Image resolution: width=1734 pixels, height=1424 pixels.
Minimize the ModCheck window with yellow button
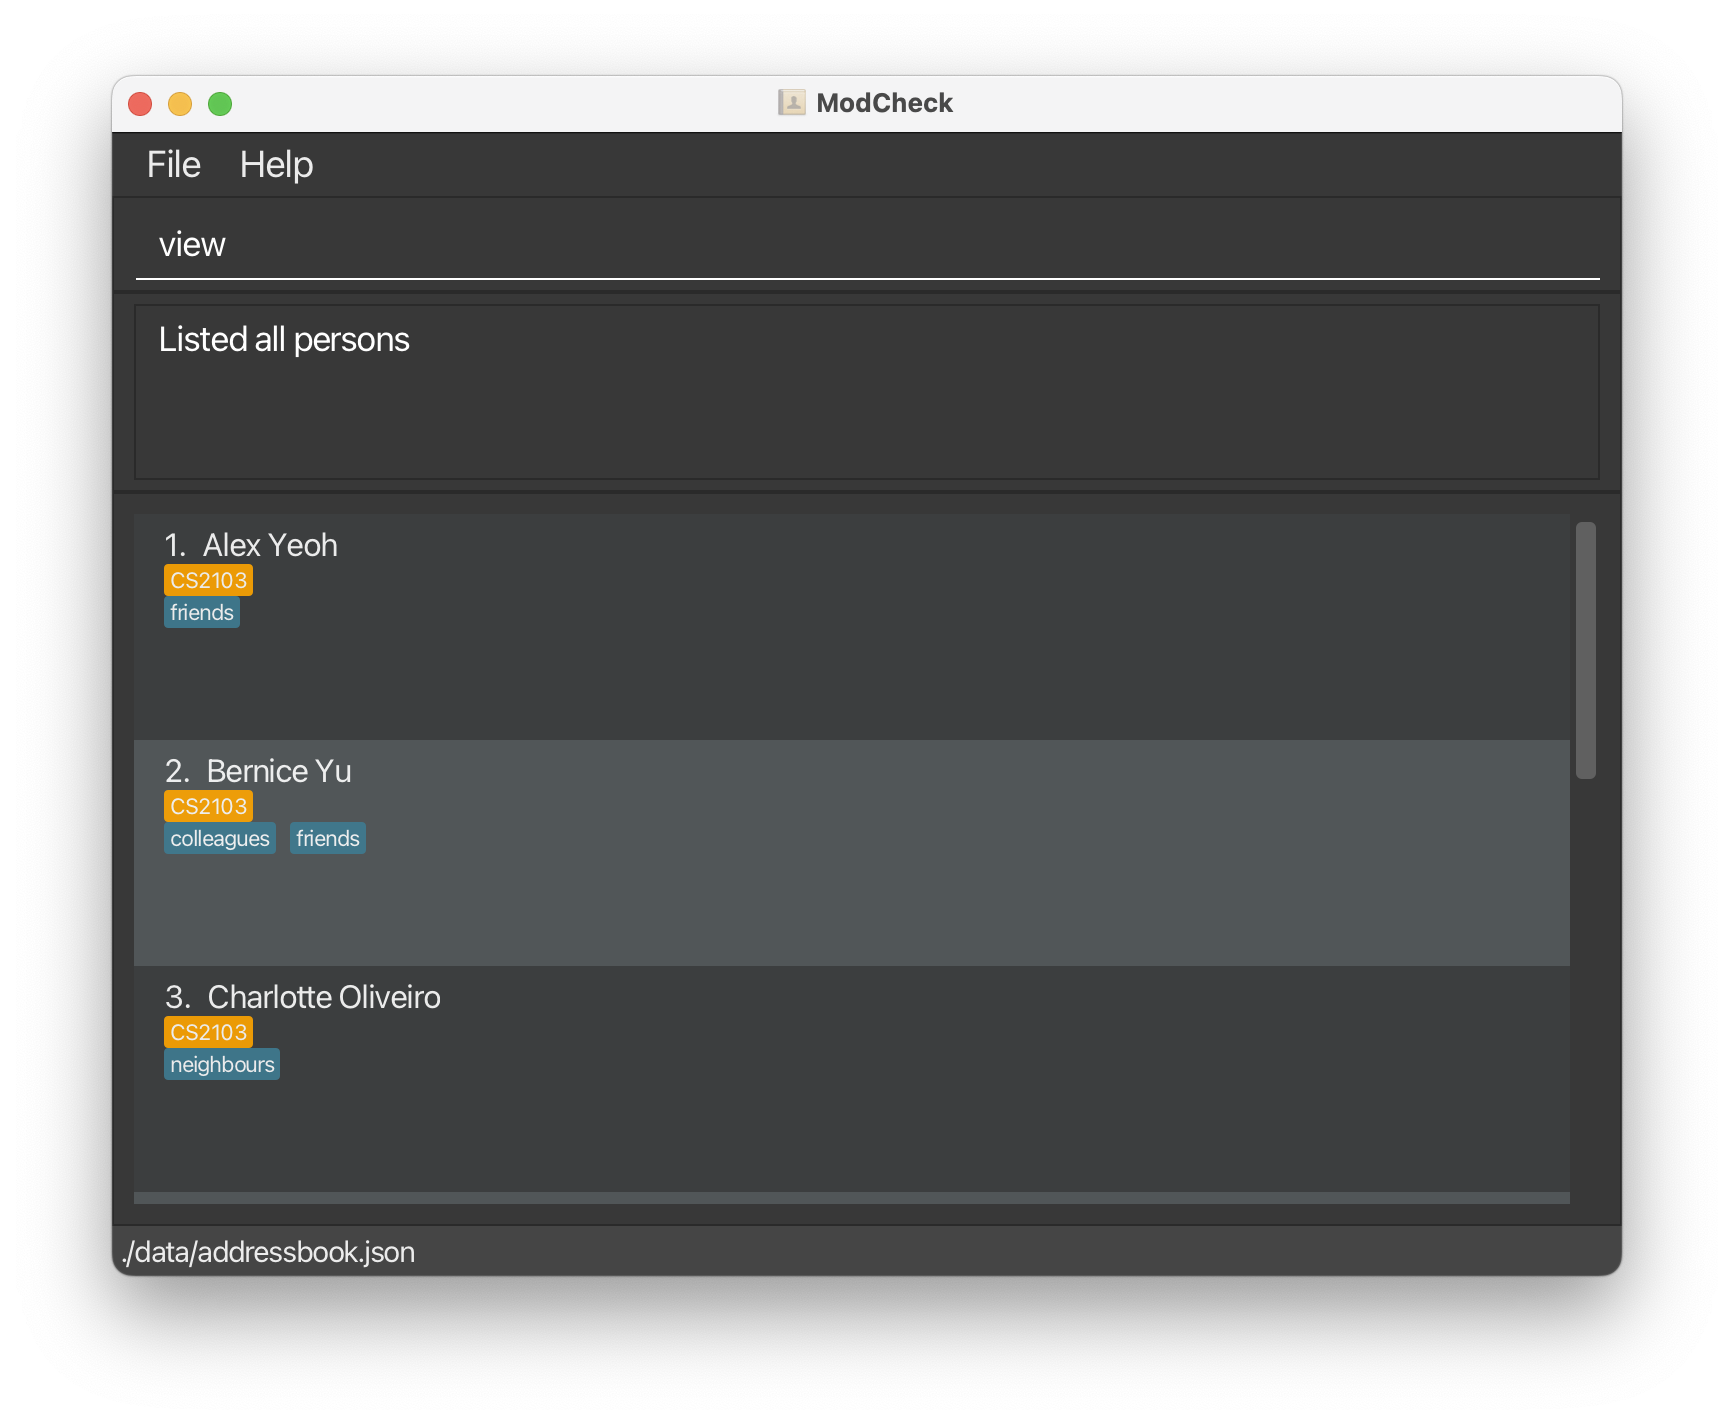180,104
